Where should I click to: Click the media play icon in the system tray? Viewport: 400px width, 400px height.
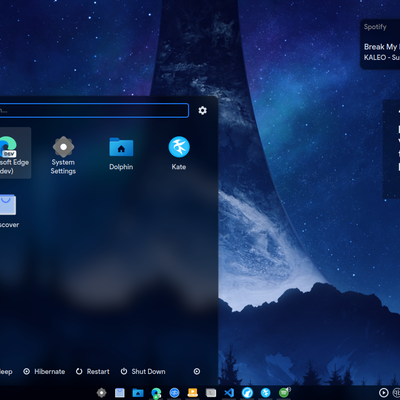384,393
